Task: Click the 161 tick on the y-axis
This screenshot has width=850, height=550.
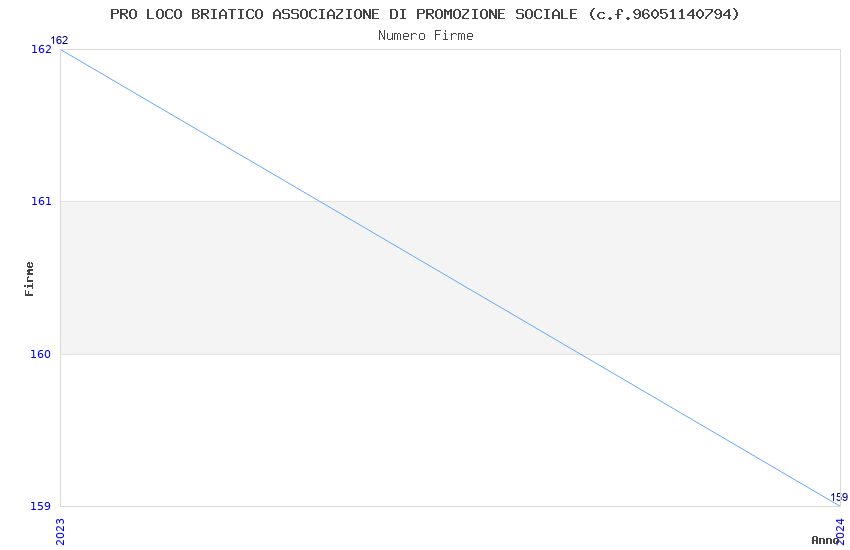Action: pyautogui.click(x=41, y=201)
